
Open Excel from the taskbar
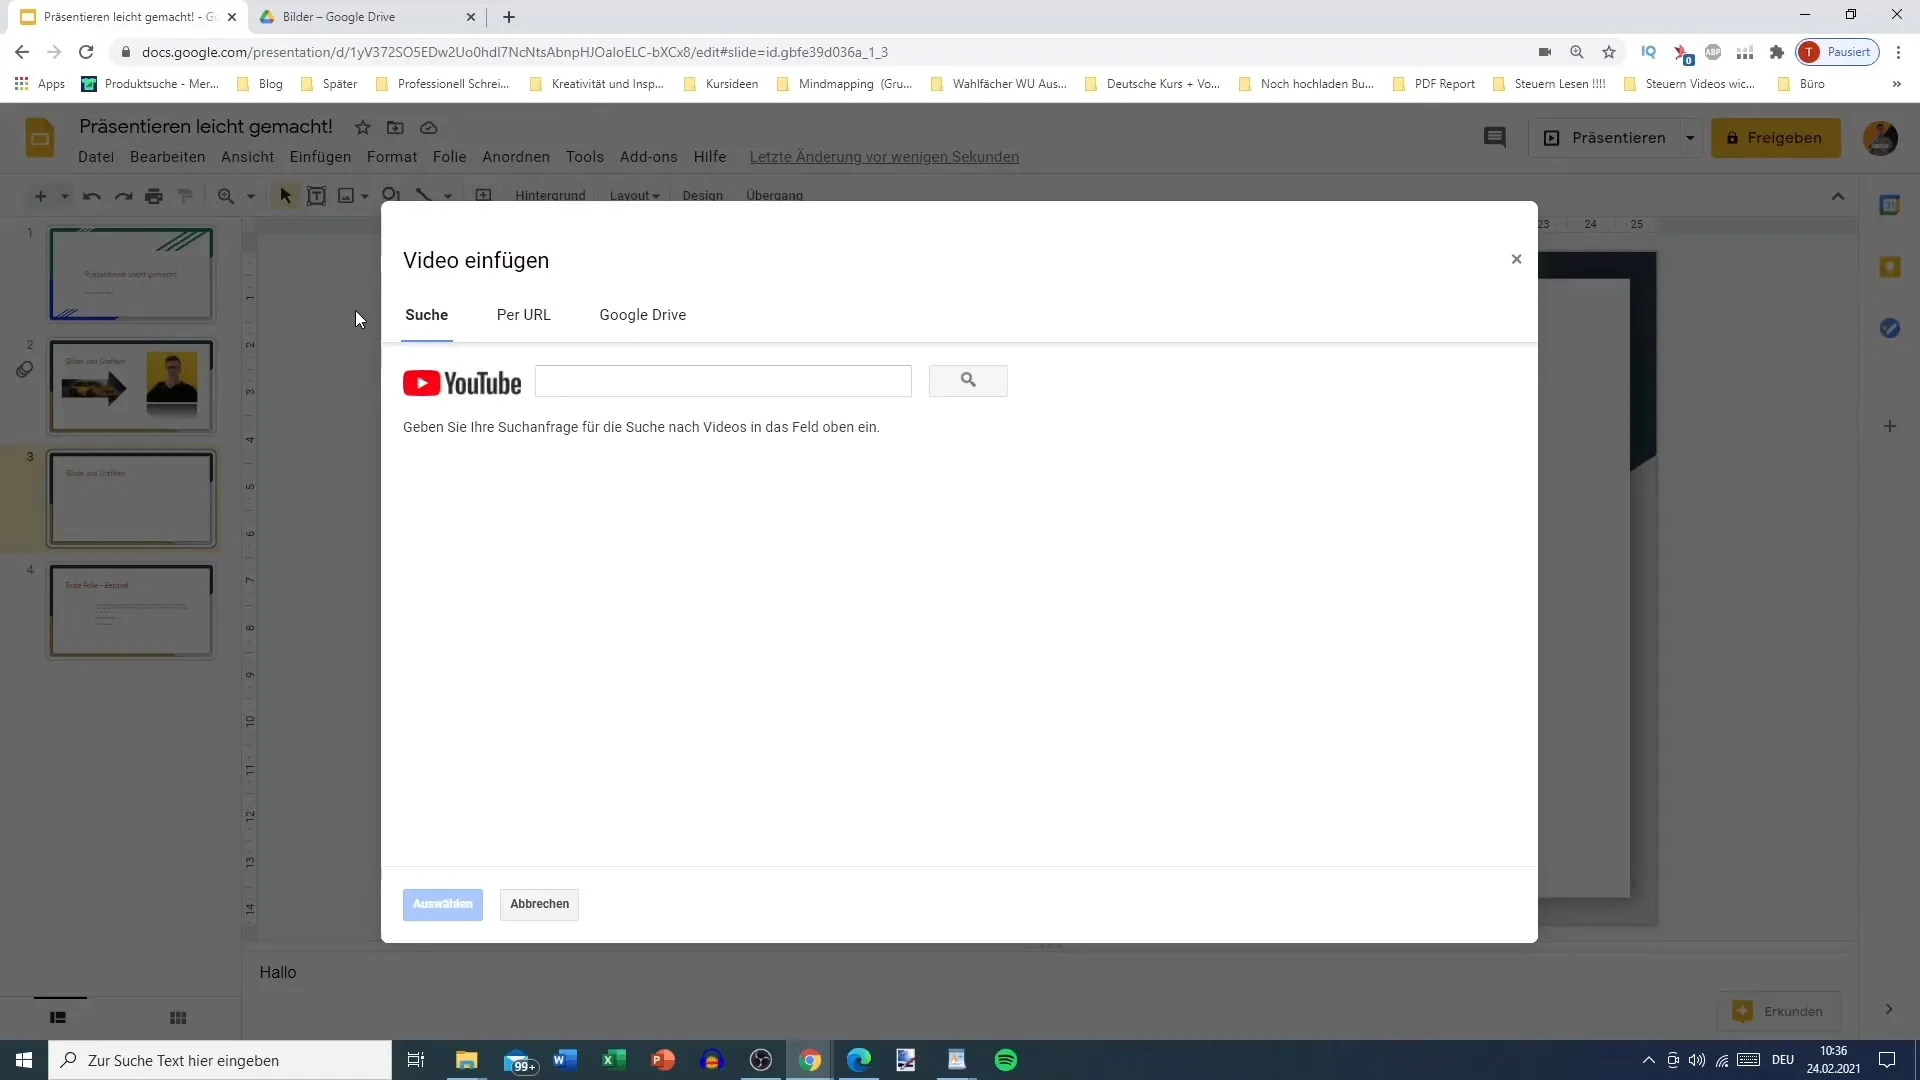pos(613,1060)
